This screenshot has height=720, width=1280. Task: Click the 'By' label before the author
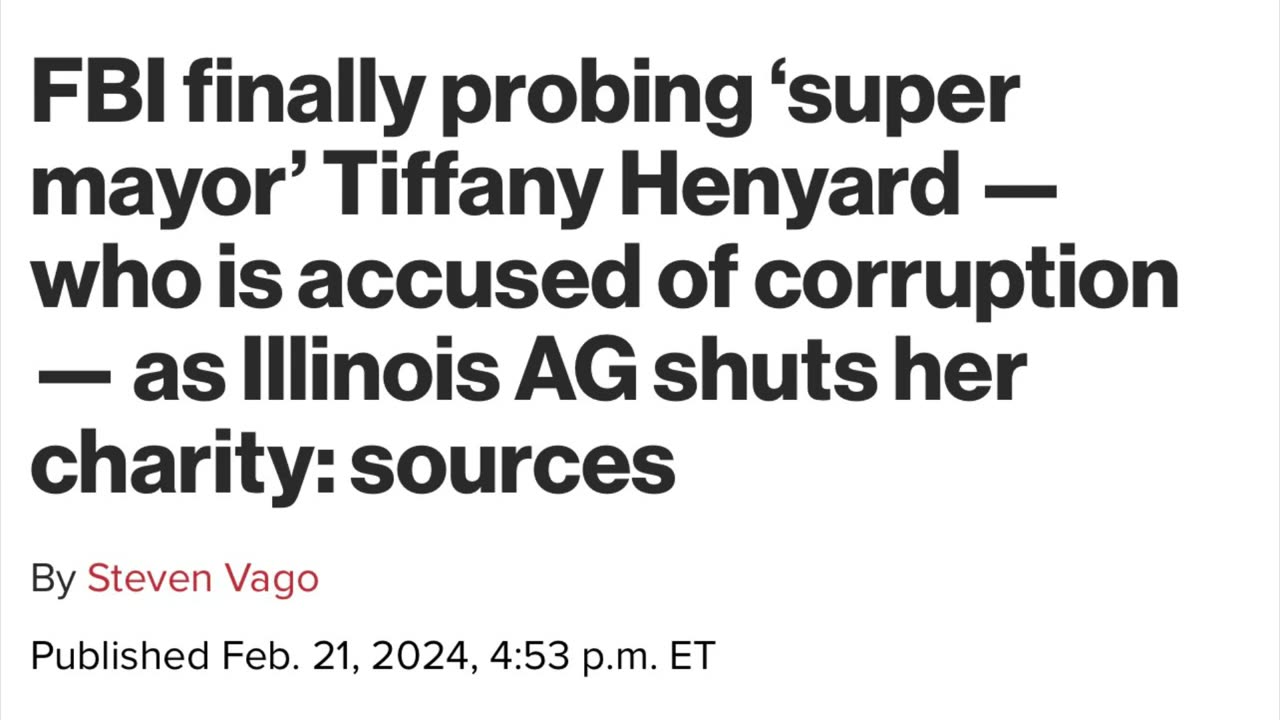pos(53,579)
